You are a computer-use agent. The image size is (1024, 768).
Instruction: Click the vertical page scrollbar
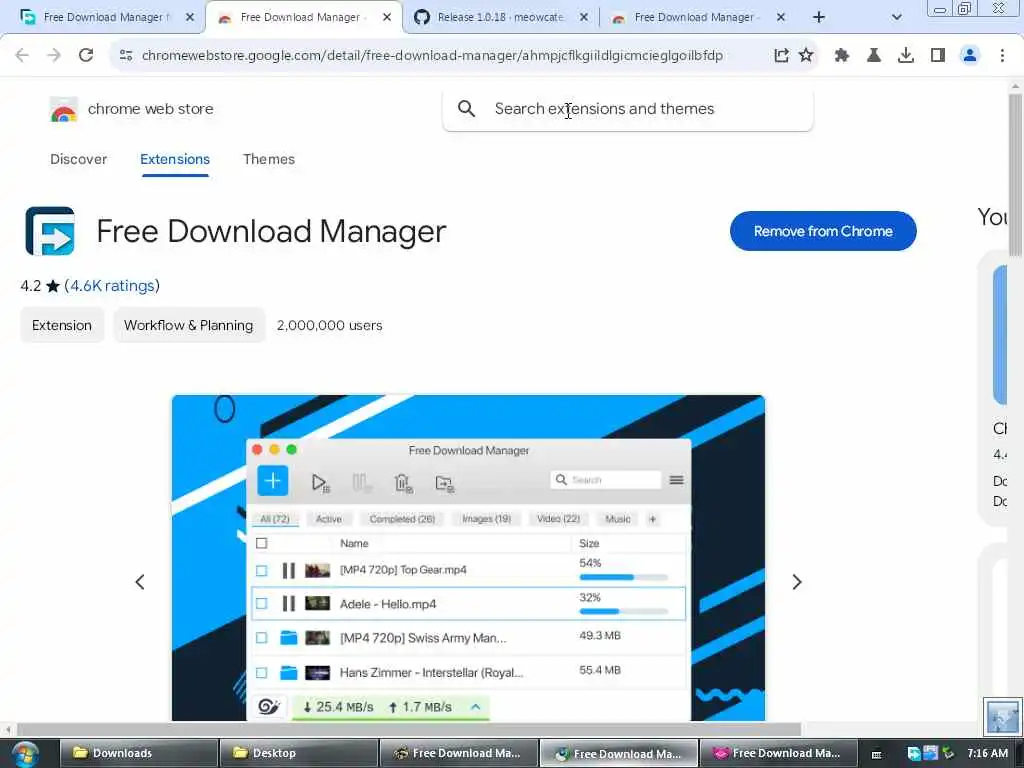click(x=1015, y=175)
